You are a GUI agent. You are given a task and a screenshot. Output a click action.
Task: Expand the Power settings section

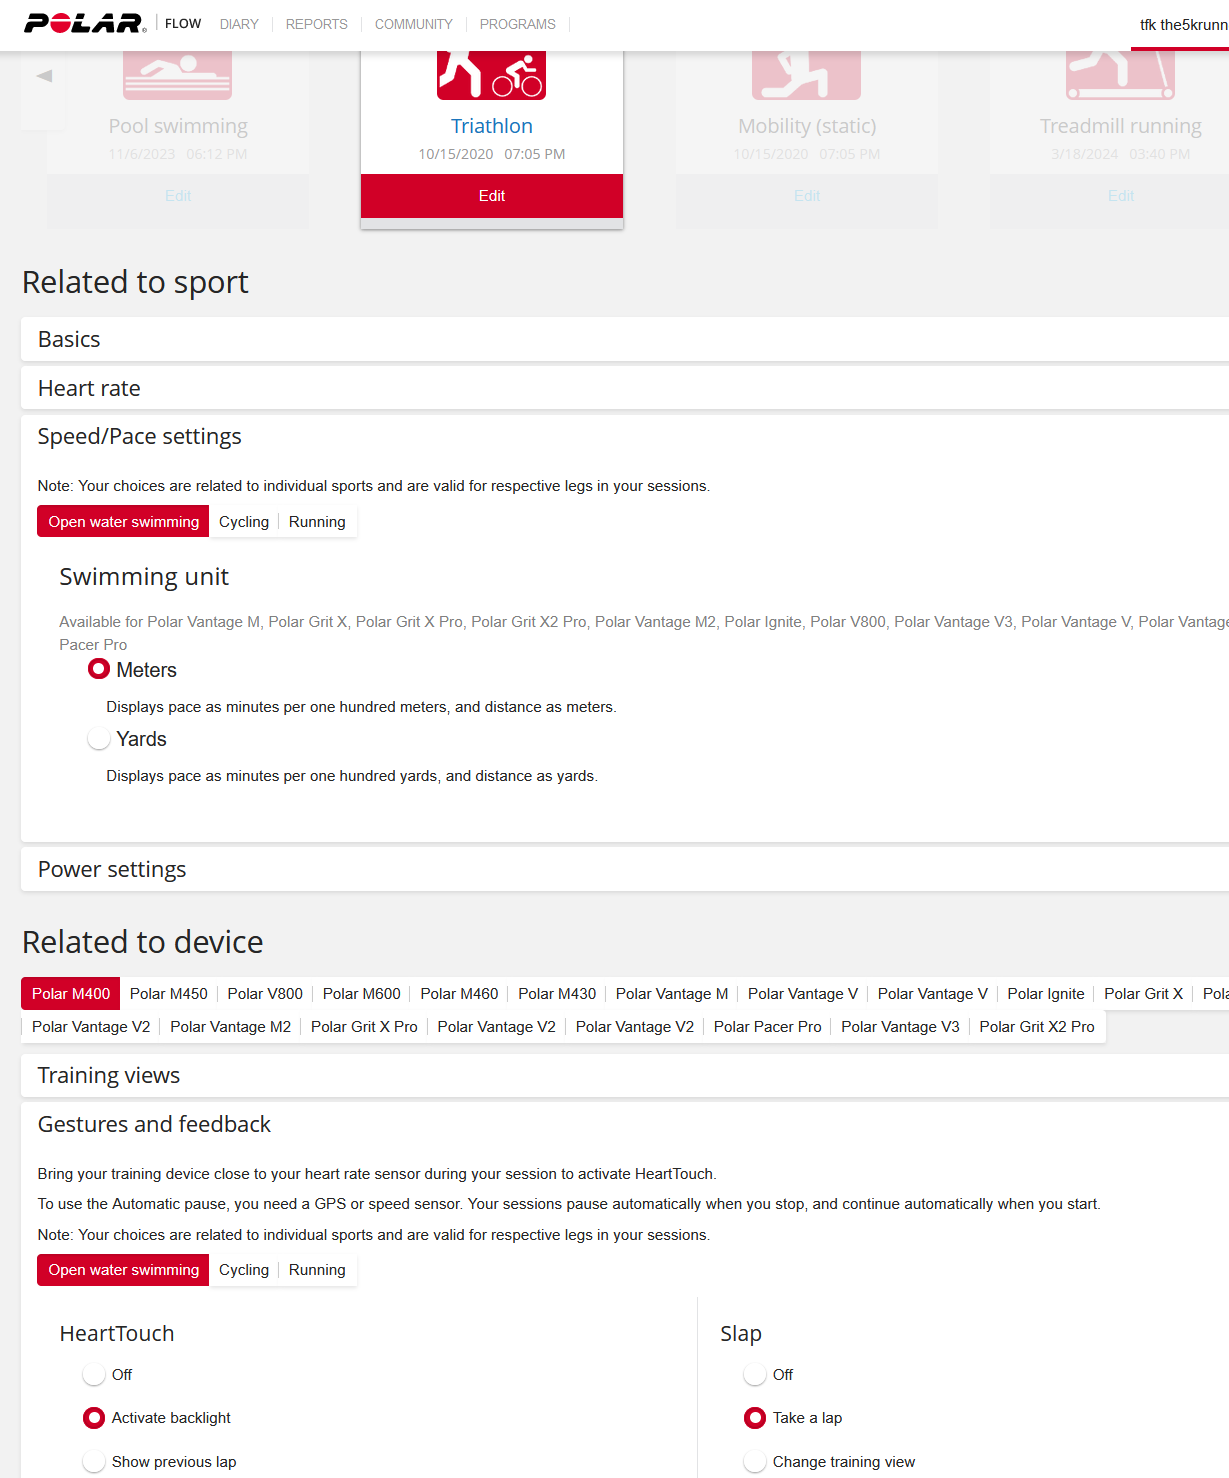112,870
